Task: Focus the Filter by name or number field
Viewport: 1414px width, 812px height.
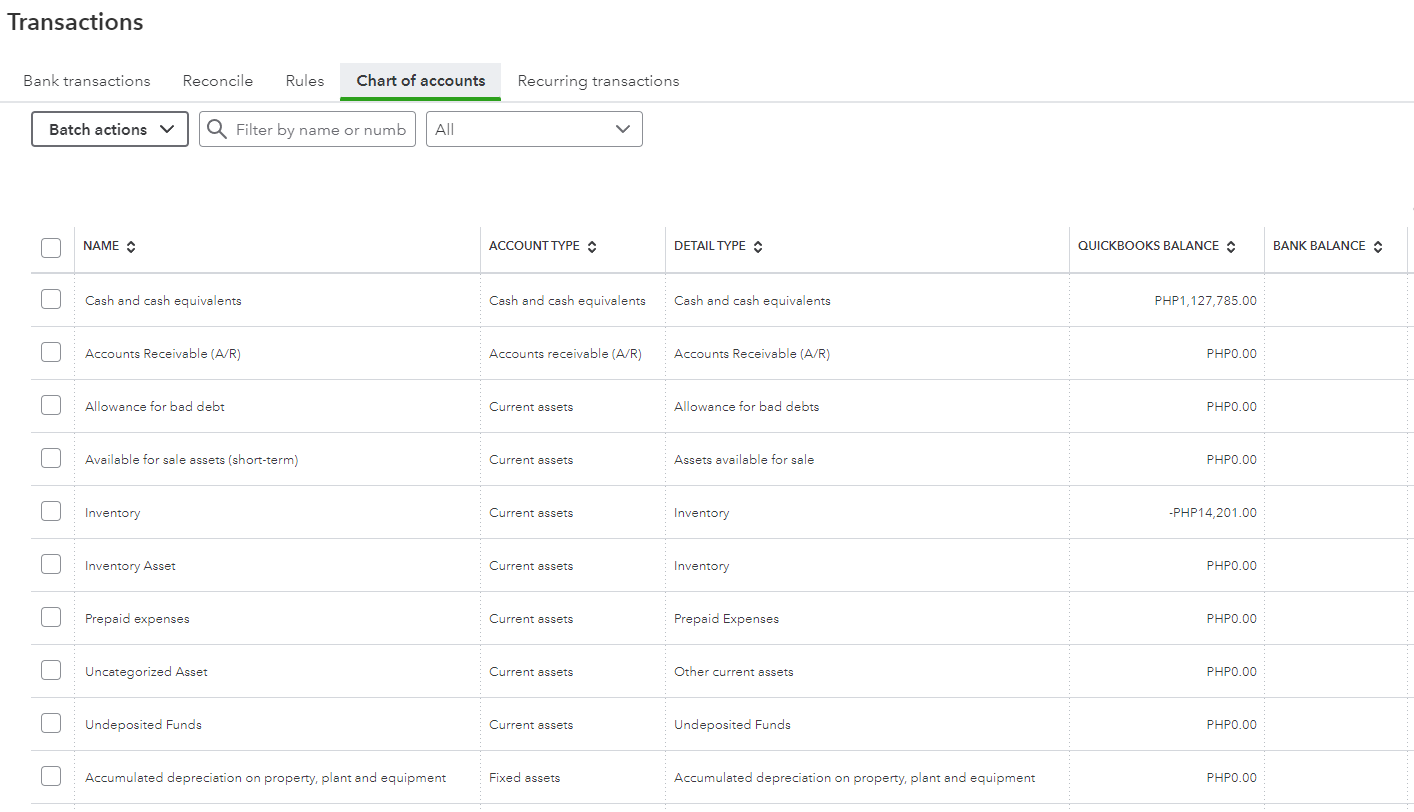Action: pyautogui.click(x=320, y=130)
